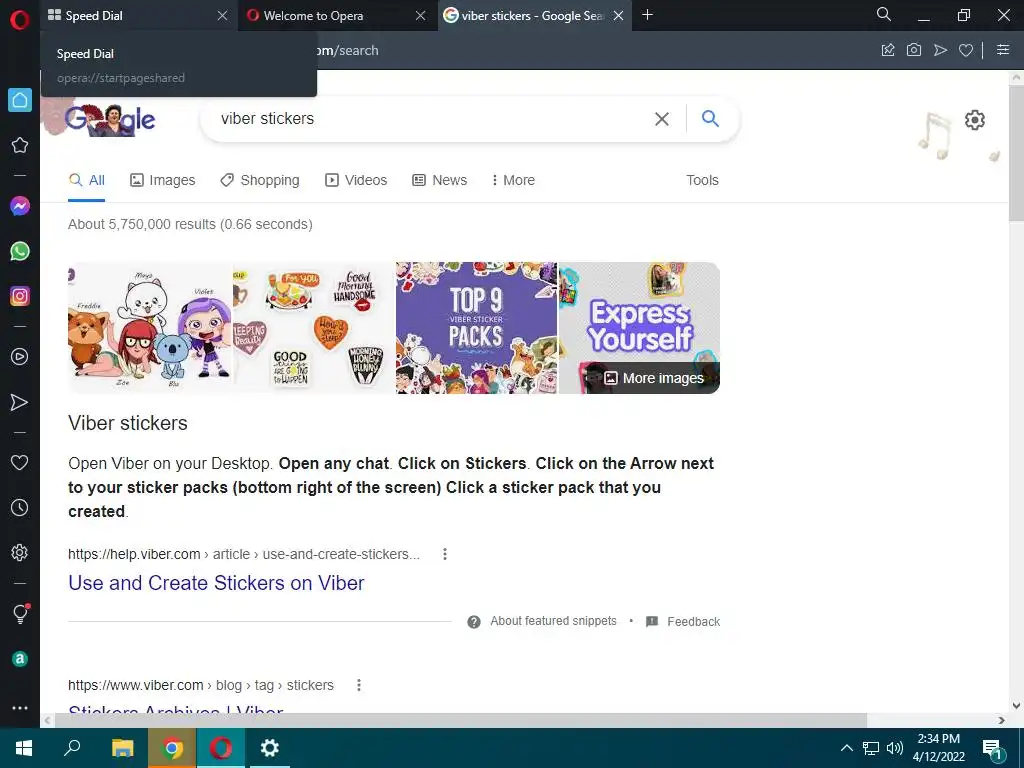Save page with the address bar heart icon
Image resolution: width=1024 pixels, height=768 pixels.
pos(966,50)
